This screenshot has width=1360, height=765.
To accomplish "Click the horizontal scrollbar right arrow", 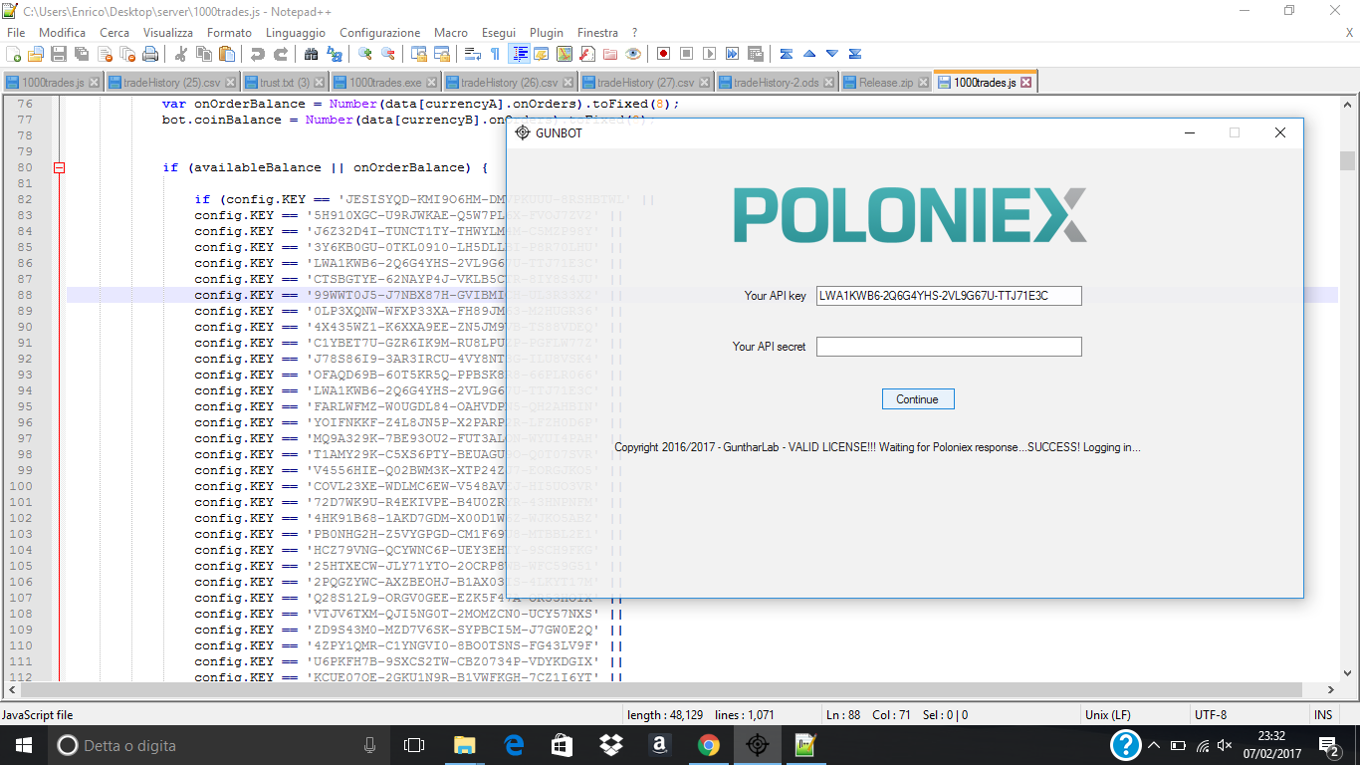I will pos(1331,689).
